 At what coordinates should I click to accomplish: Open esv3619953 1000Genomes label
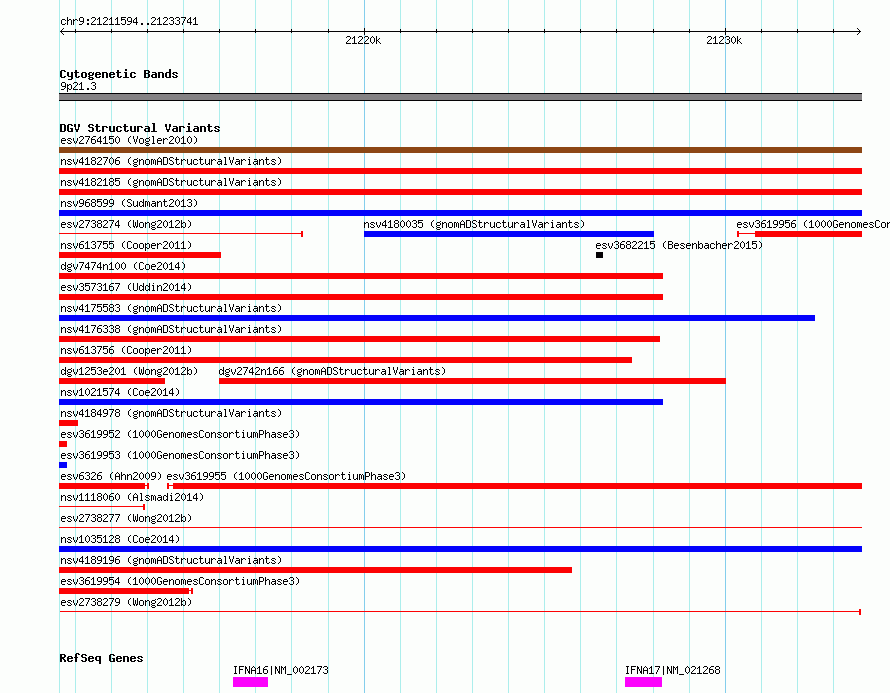(180, 455)
